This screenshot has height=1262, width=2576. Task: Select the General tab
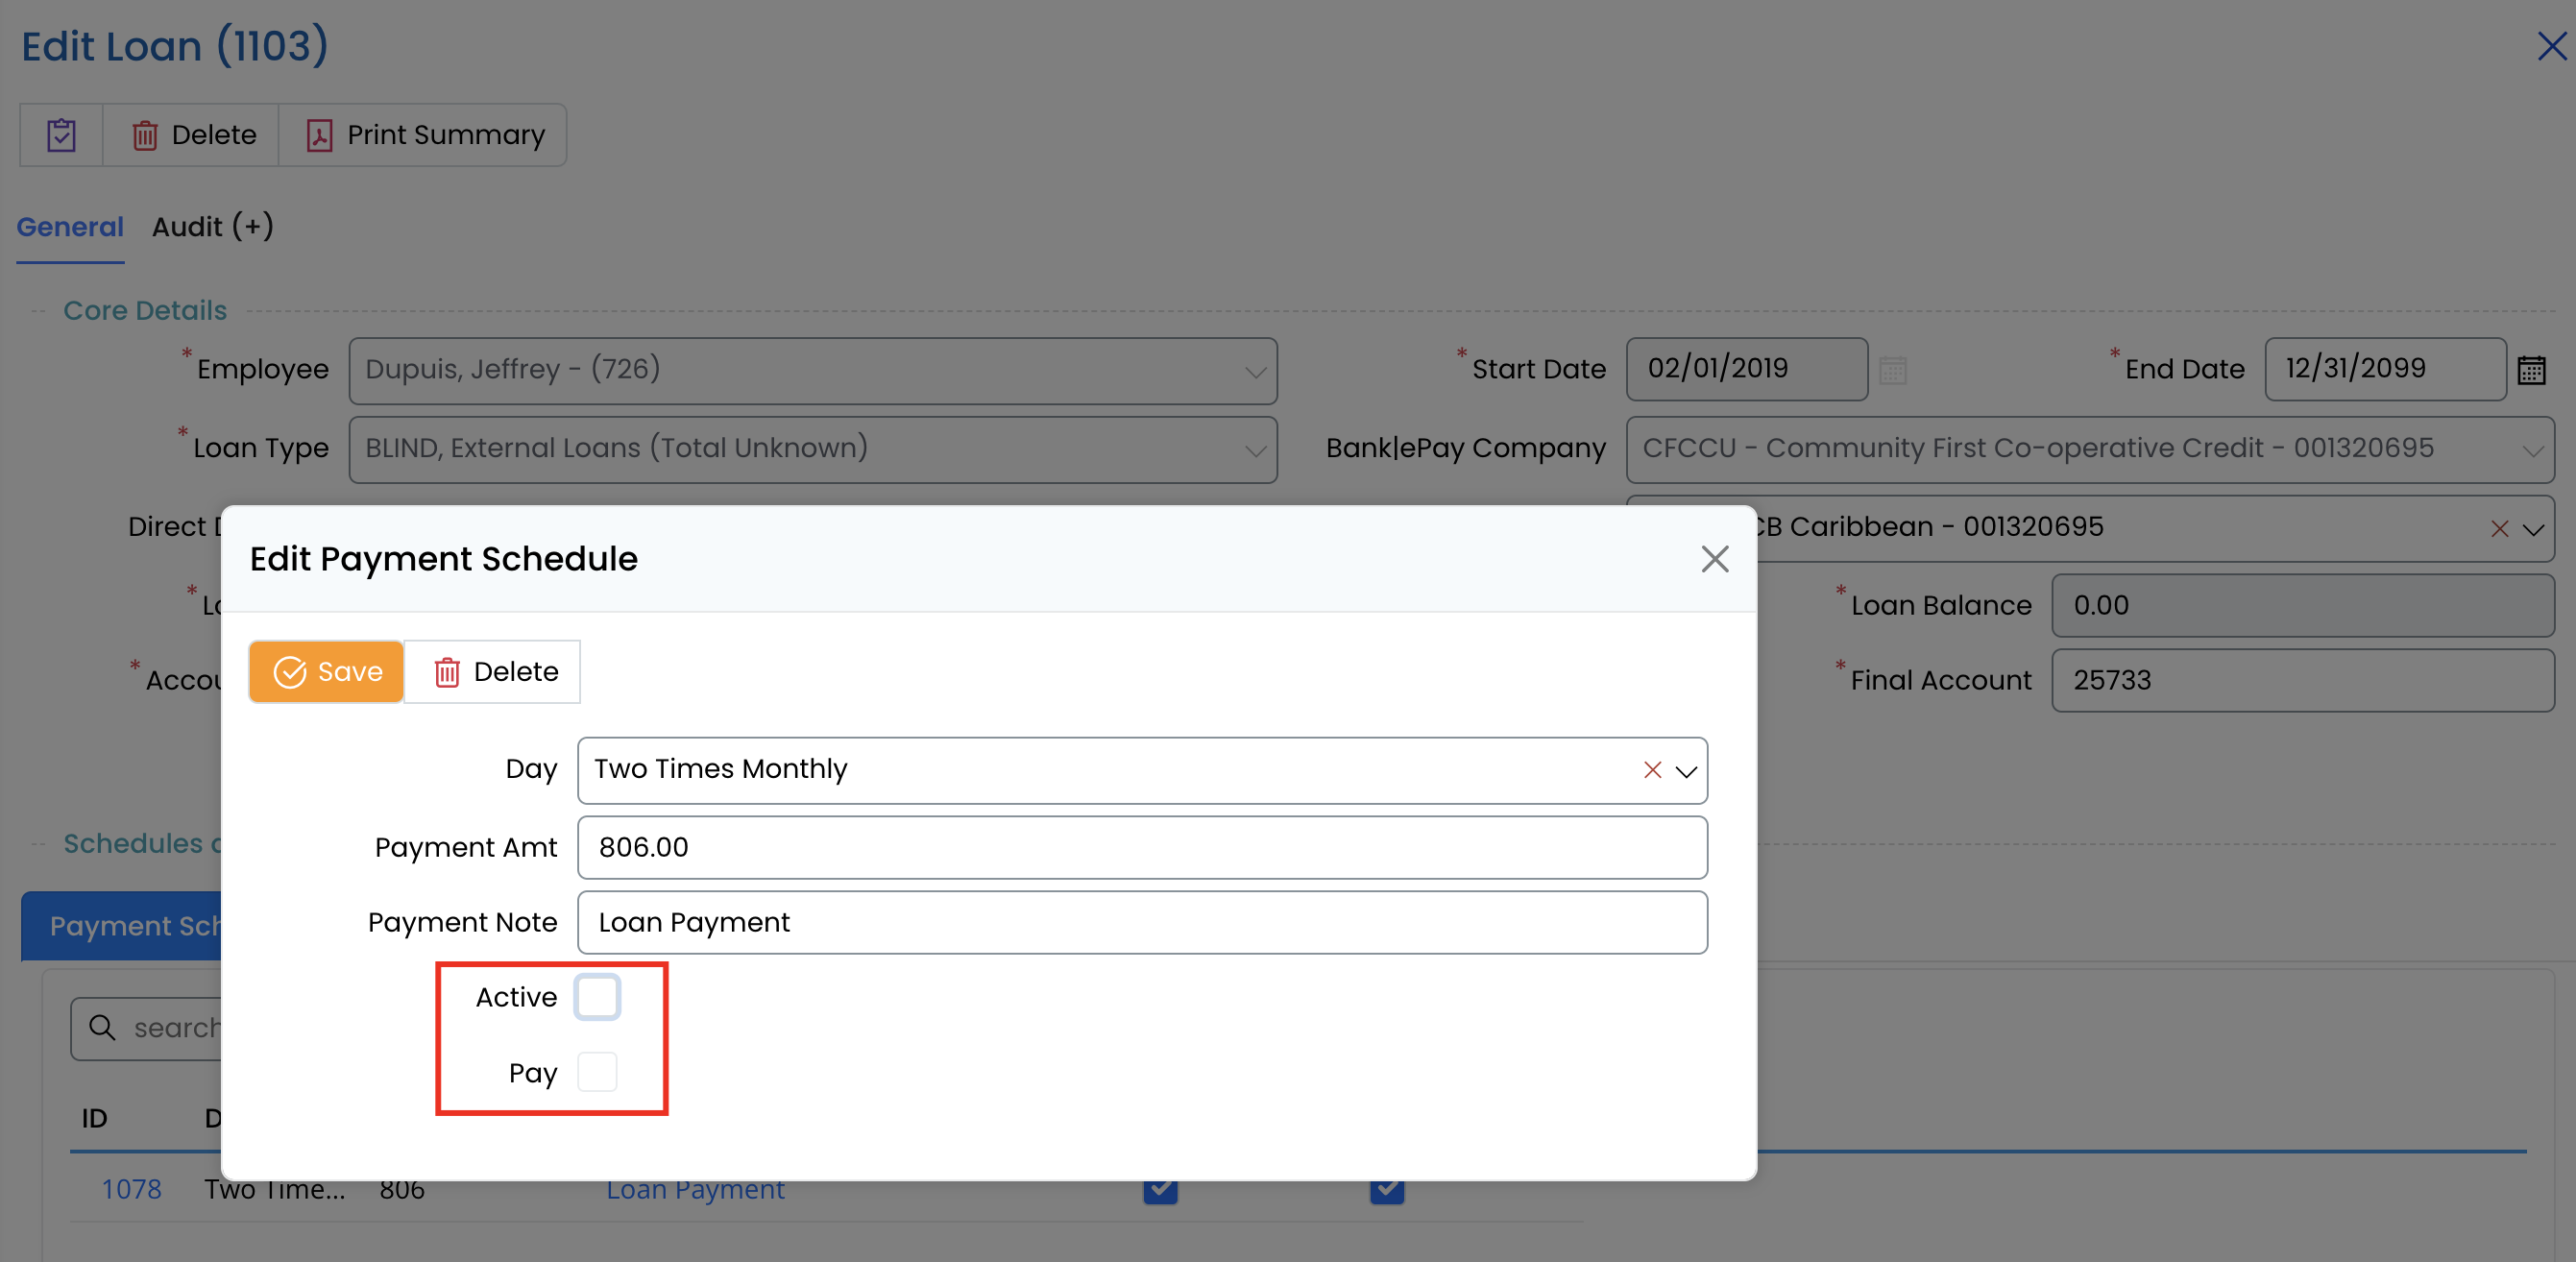point(70,227)
